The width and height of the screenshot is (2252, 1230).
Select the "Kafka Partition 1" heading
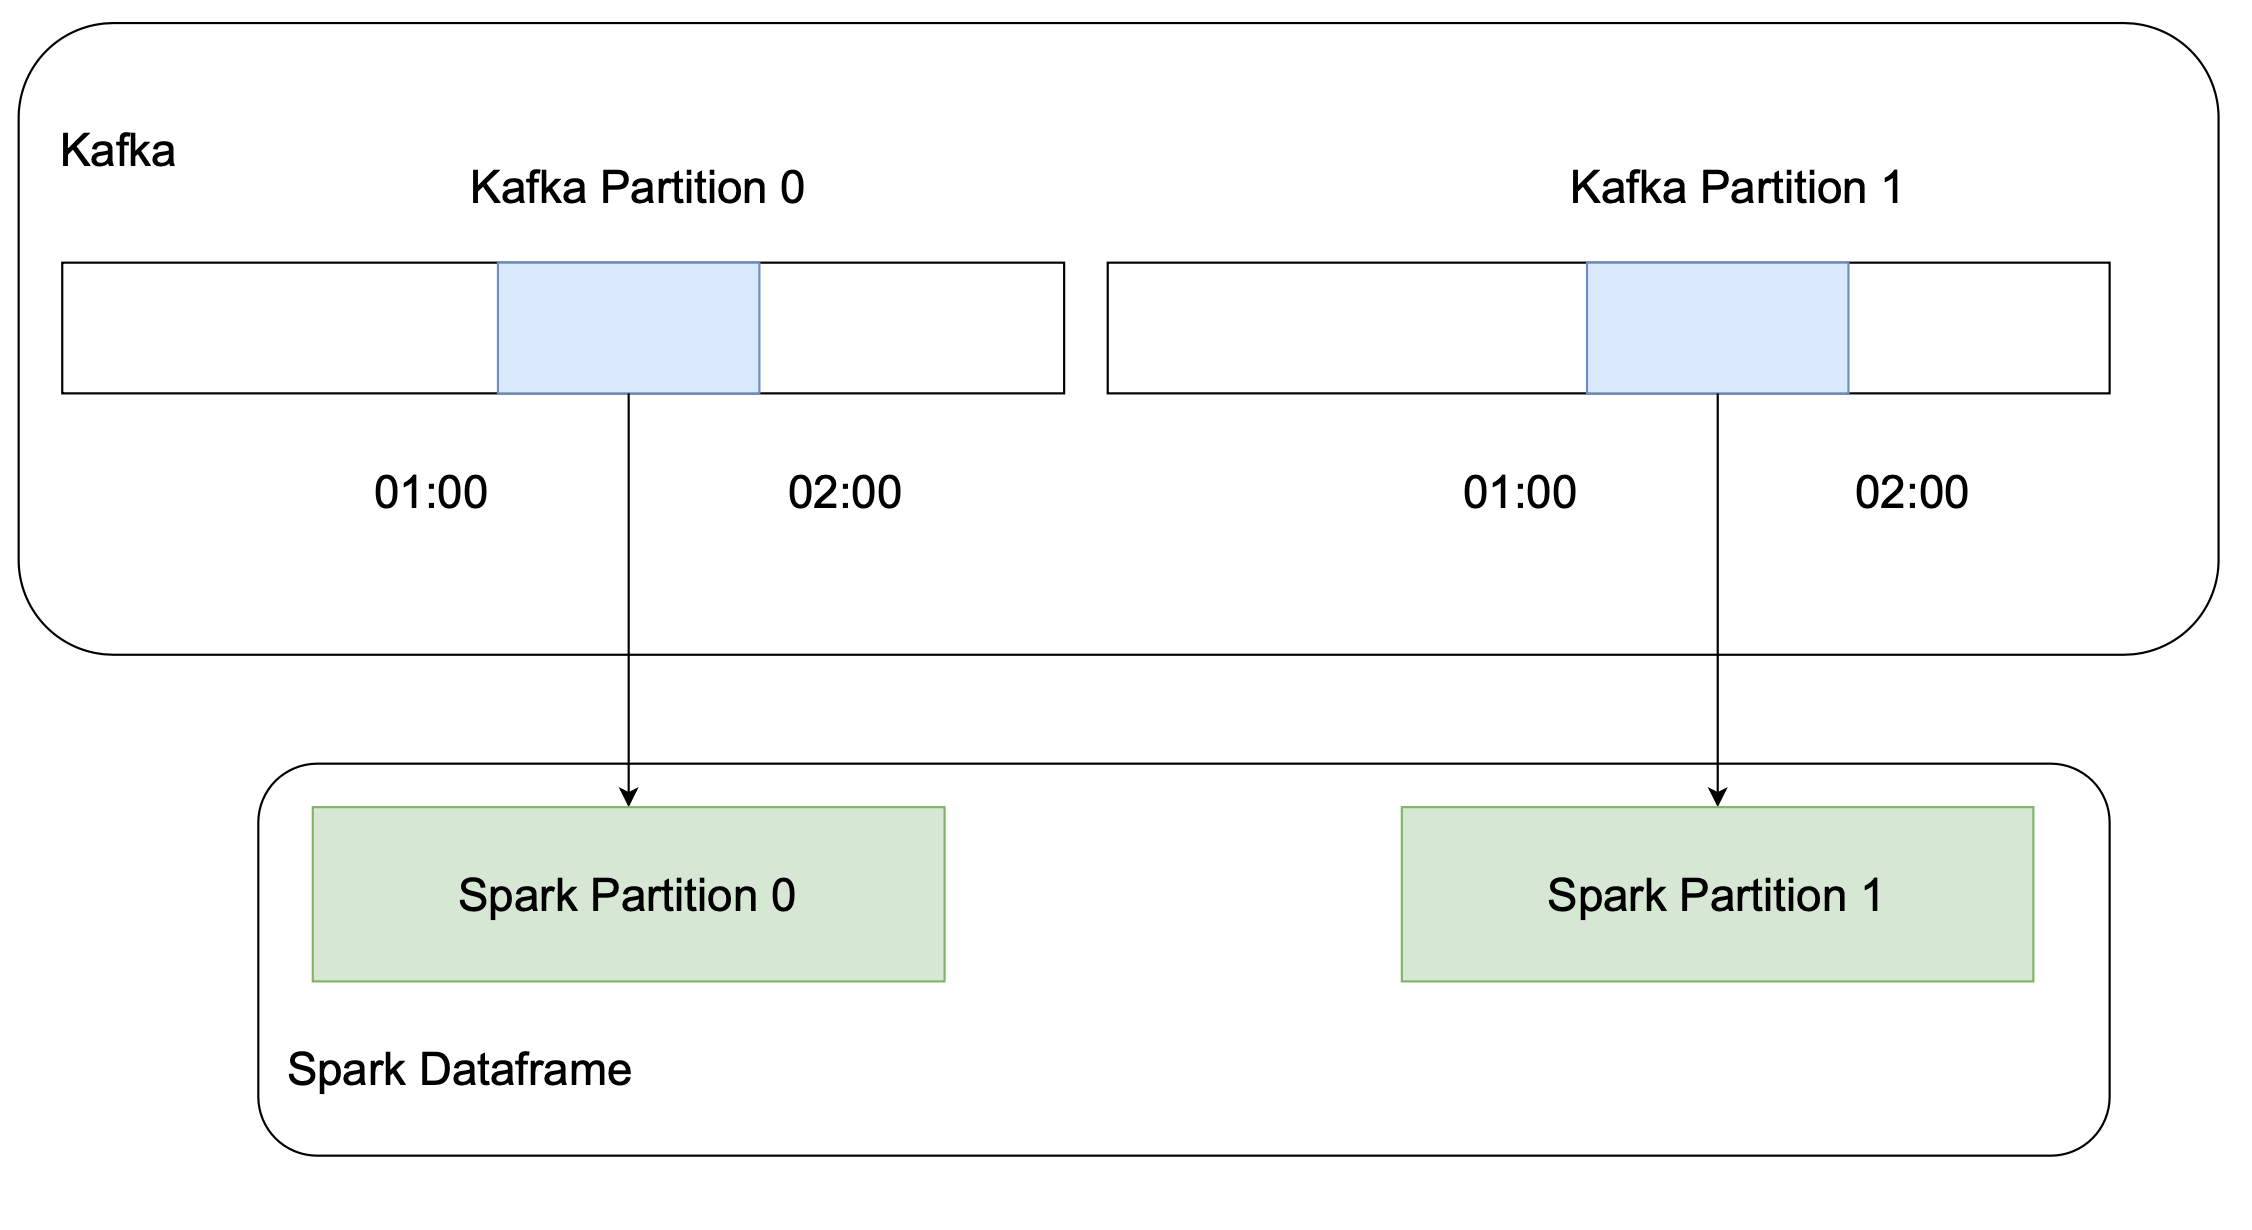tap(1736, 188)
